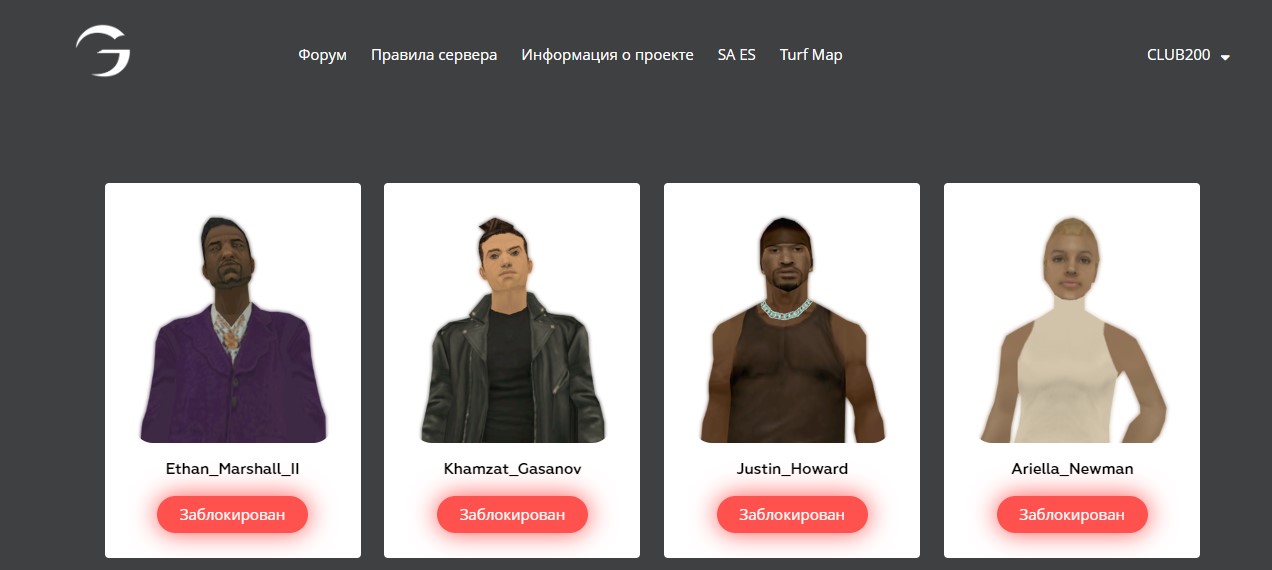Choose Ariella_Newman character avatar
1272x570 pixels.
pyautogui.click(x=1072, y=329)
